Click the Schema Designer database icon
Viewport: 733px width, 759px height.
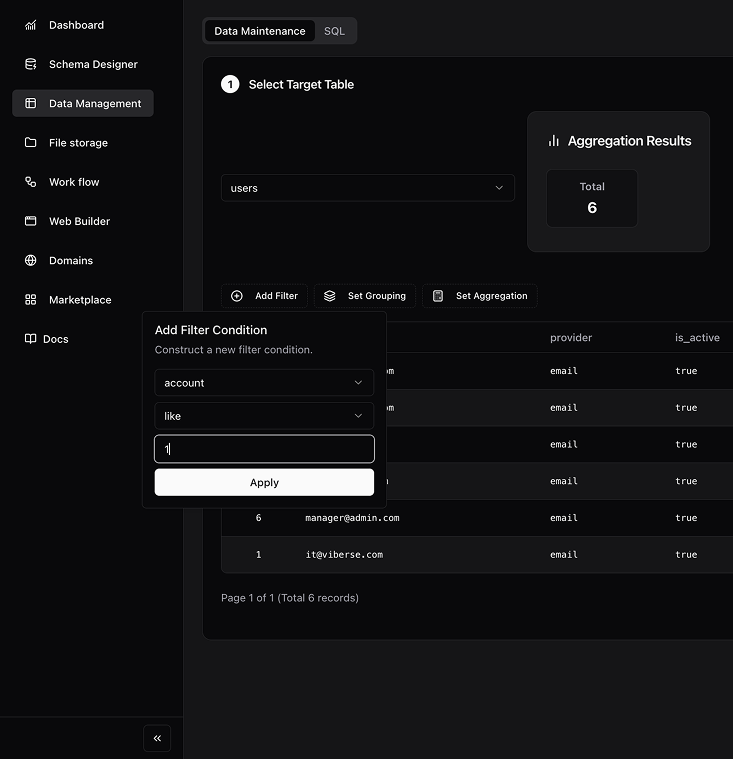pyautogui.click(x=30, y=64)
